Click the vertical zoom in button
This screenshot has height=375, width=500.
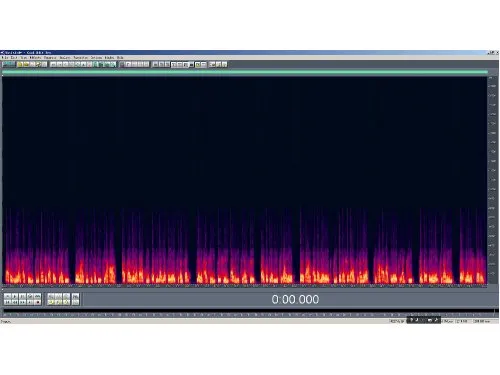(x=75, y=296)
